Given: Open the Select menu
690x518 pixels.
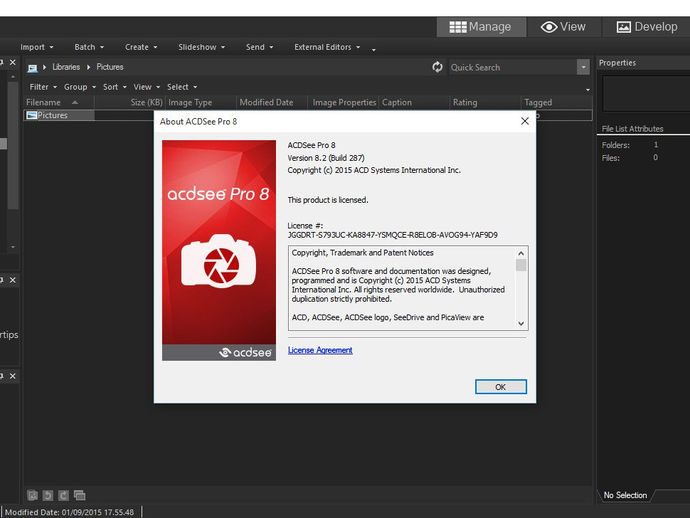Looking at the screenshot, I should point(182,87).
